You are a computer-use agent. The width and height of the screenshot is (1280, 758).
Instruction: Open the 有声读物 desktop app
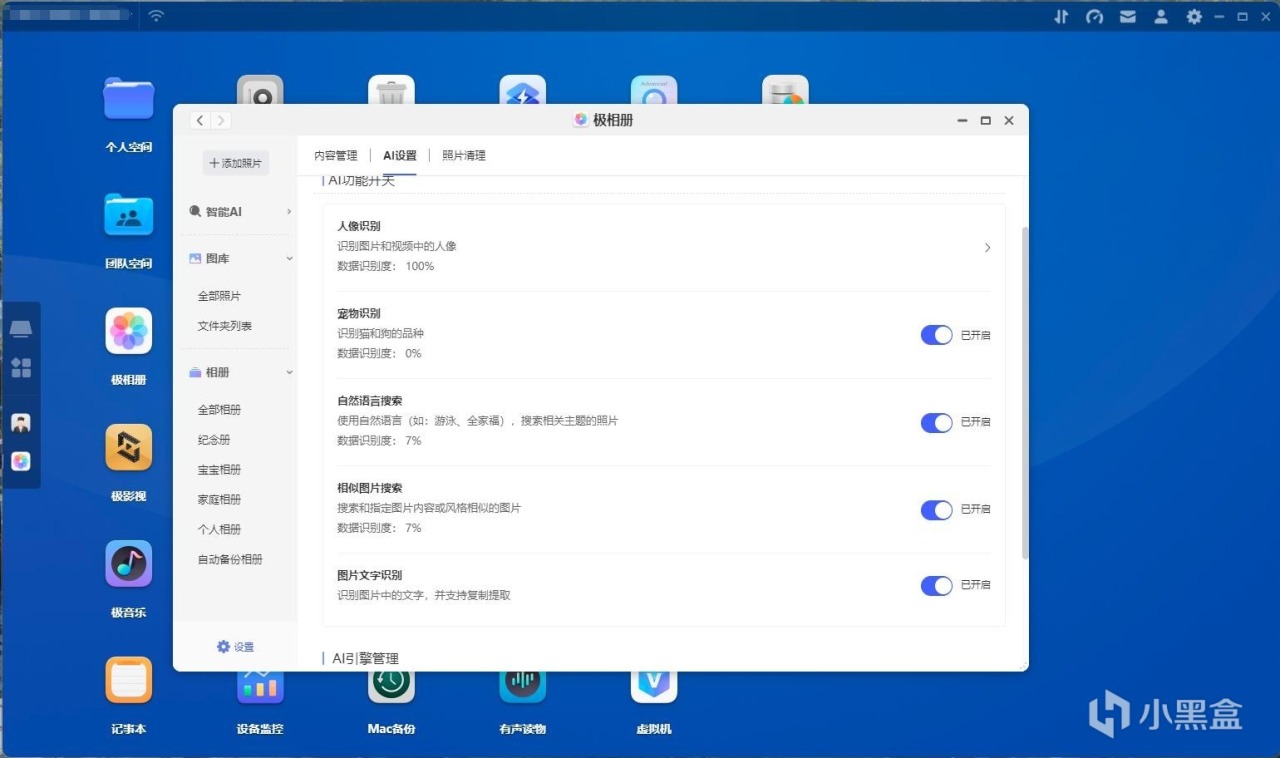click(x=522, y=686)
